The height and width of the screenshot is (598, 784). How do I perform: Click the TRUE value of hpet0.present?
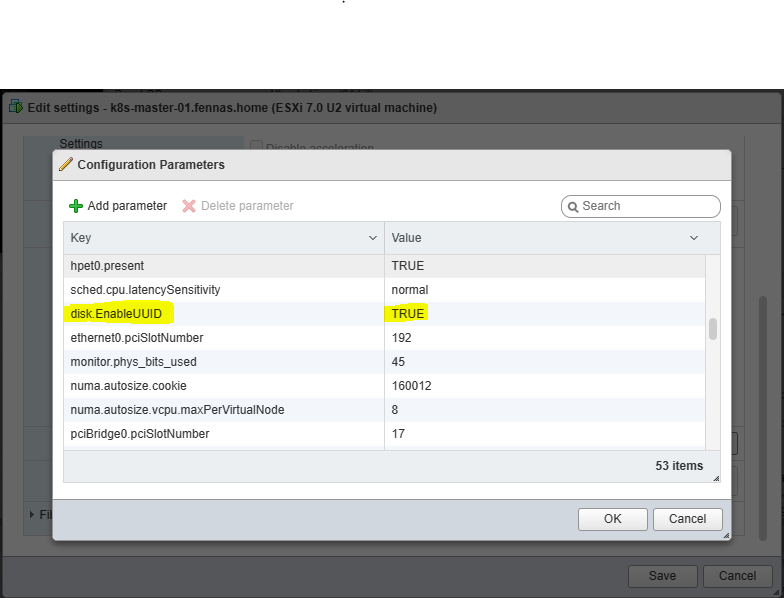(x=408, y=266)
